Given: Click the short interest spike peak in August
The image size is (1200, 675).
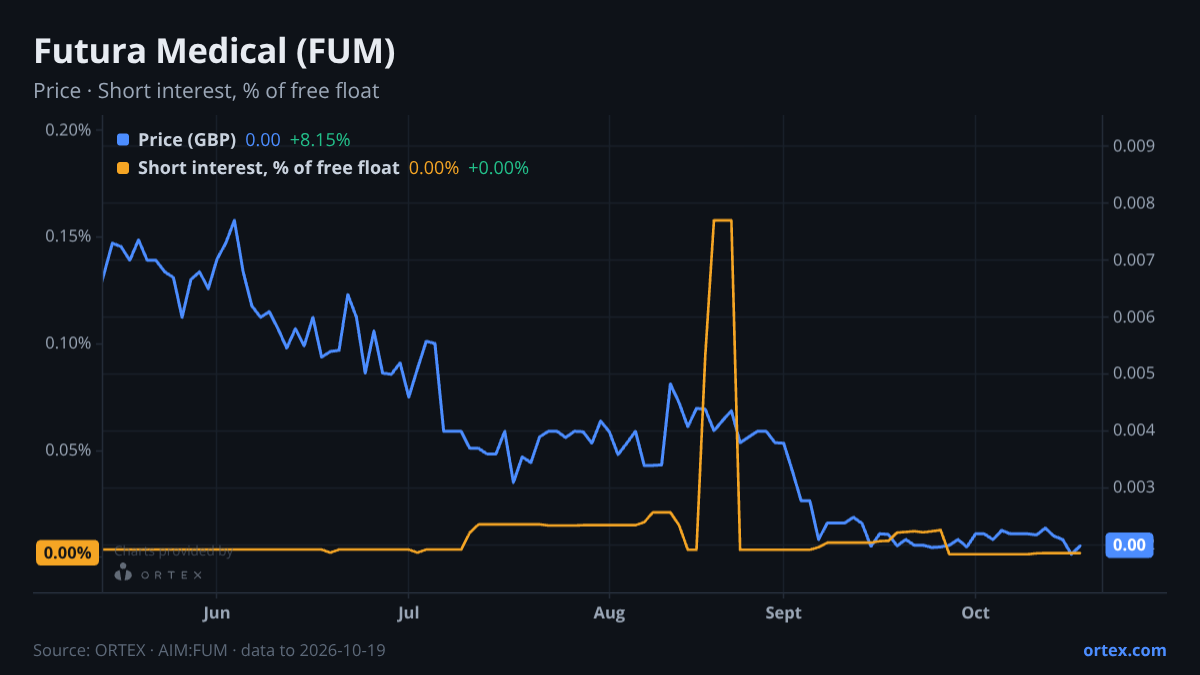Looking at the screenshot, I should [x=722, y=220].
